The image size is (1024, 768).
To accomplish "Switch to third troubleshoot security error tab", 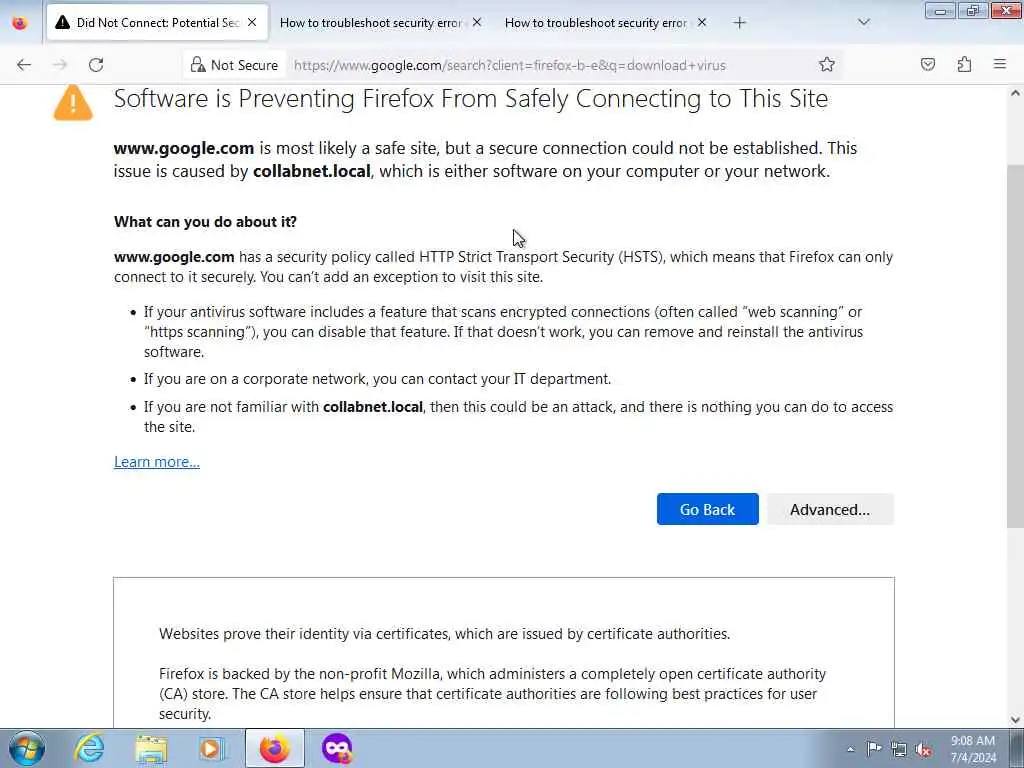I will coord(595,23).
